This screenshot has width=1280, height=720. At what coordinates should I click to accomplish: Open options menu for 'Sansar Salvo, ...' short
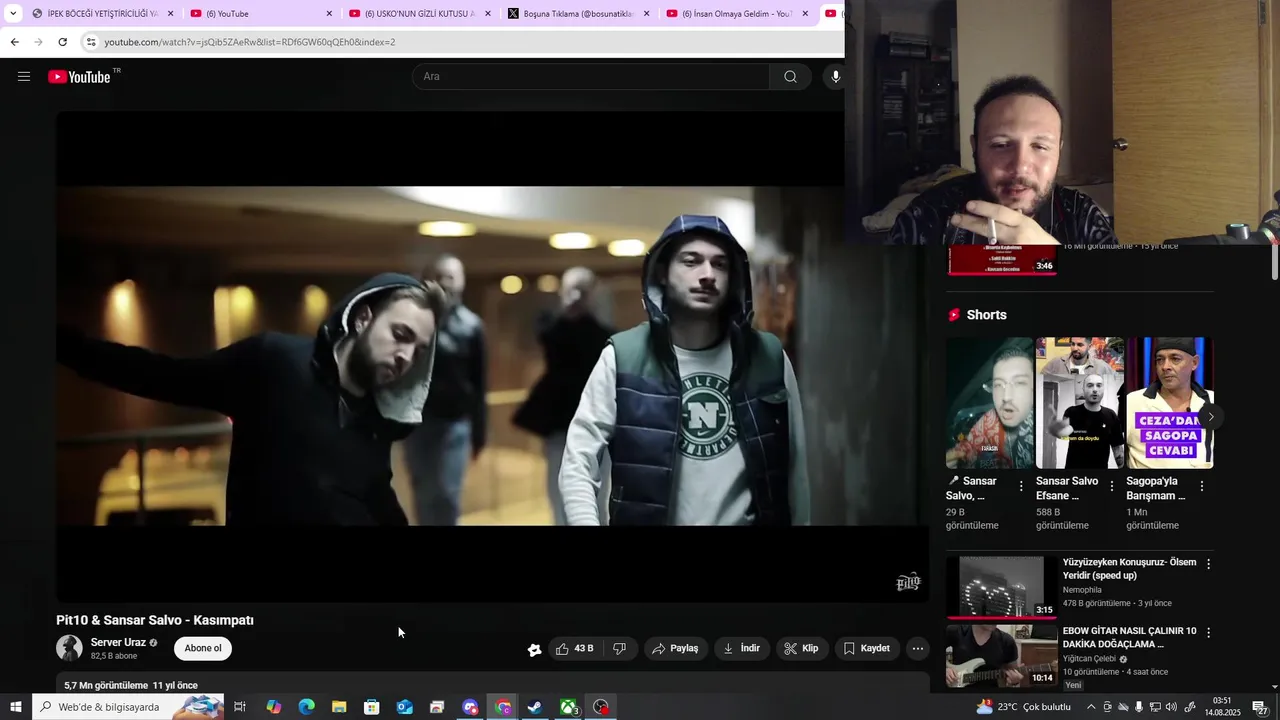pos(1021,486)
